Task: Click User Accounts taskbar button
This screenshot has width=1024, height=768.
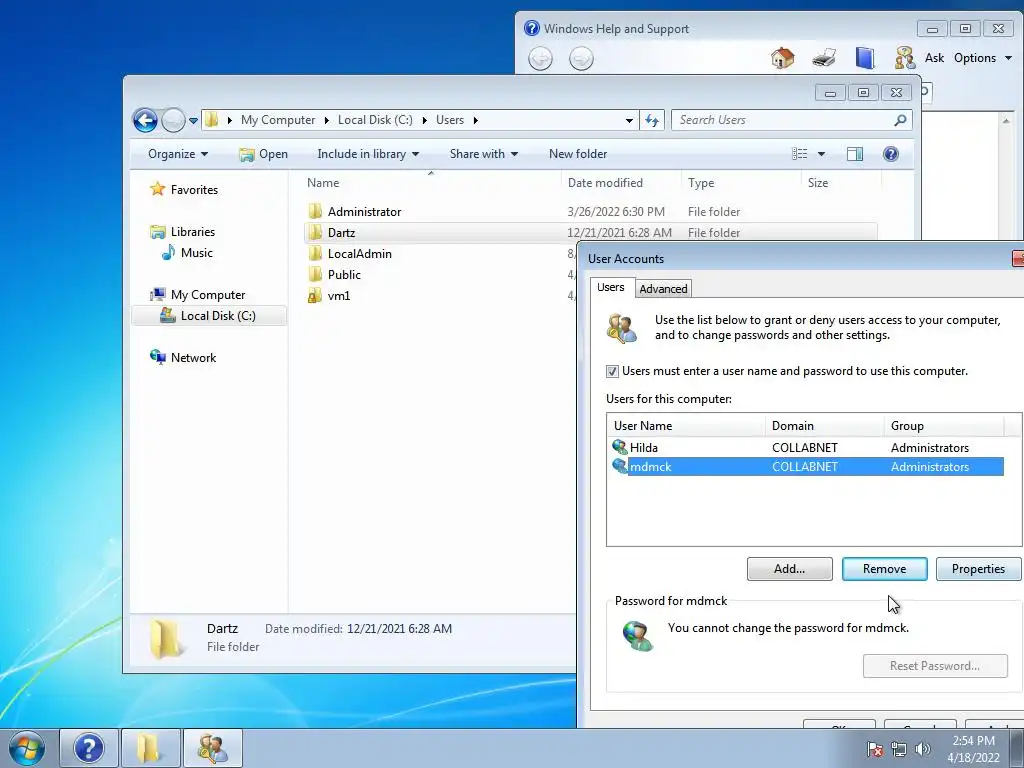Action: pyautogui.click(x=212, y=748)
